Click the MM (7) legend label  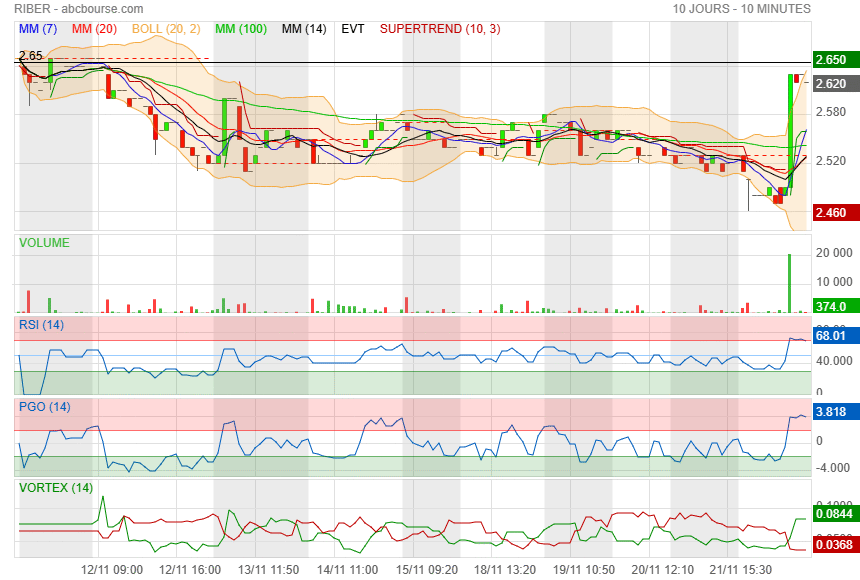[x=38, y=29]
